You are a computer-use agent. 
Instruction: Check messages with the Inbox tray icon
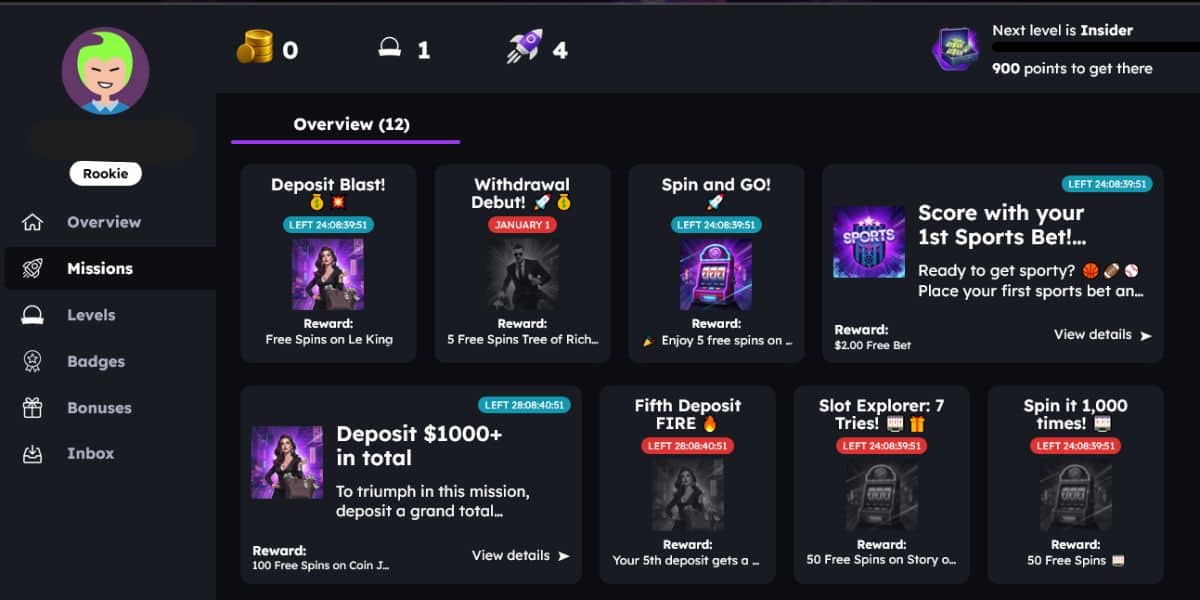click(x=34, y=453)
